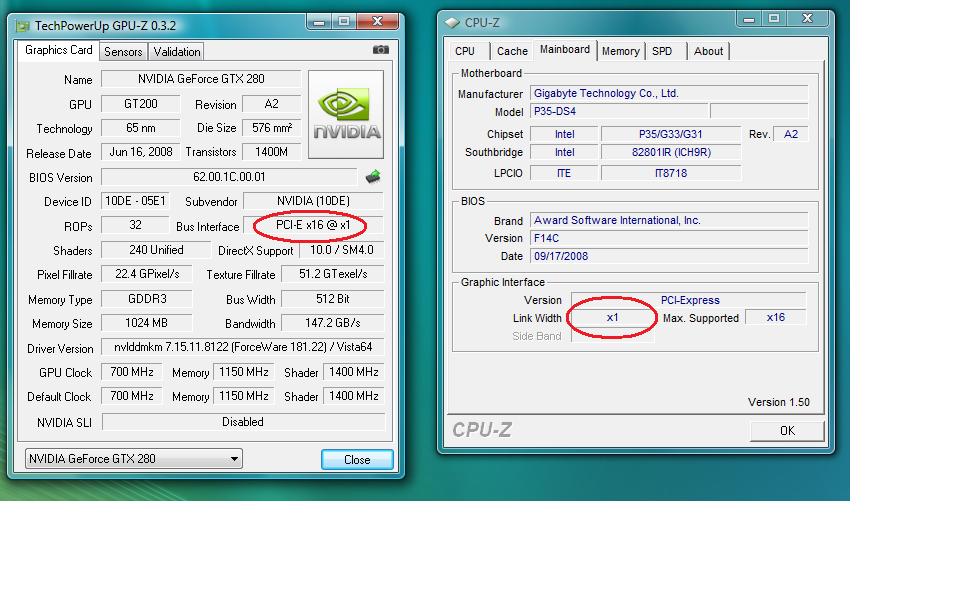Screen dimensions: 960x600
Task: Open the Cache tab in CPU-Z
Action: (512, 51)
